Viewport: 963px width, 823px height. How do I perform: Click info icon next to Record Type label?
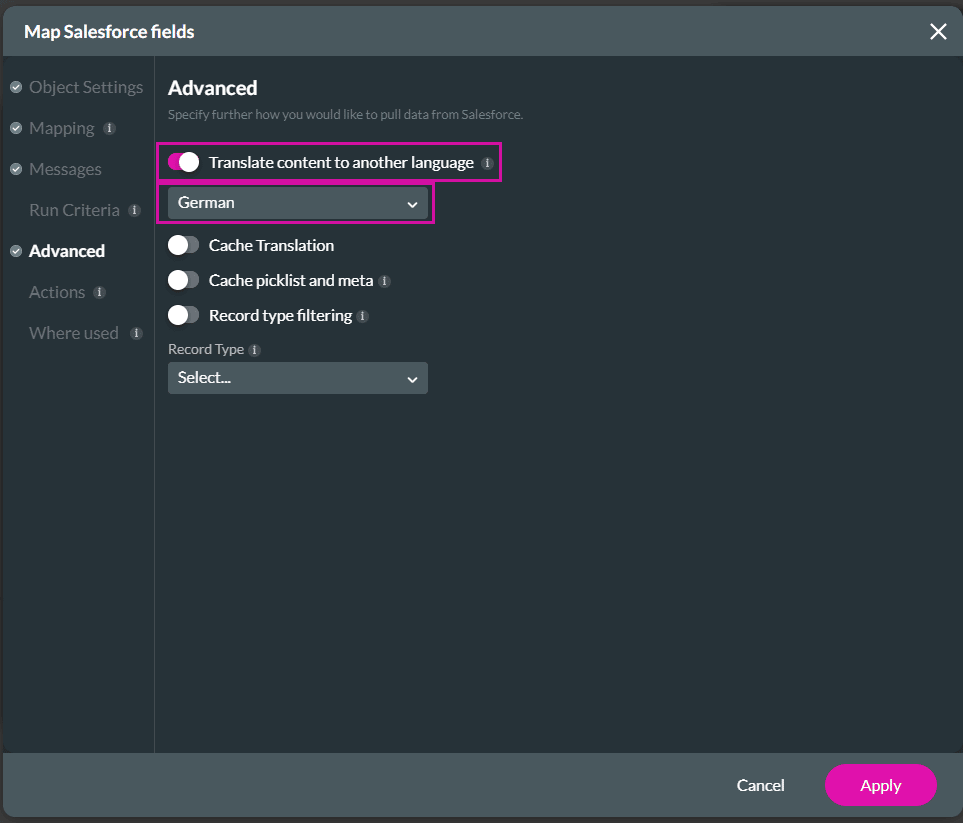click(254, 350)
